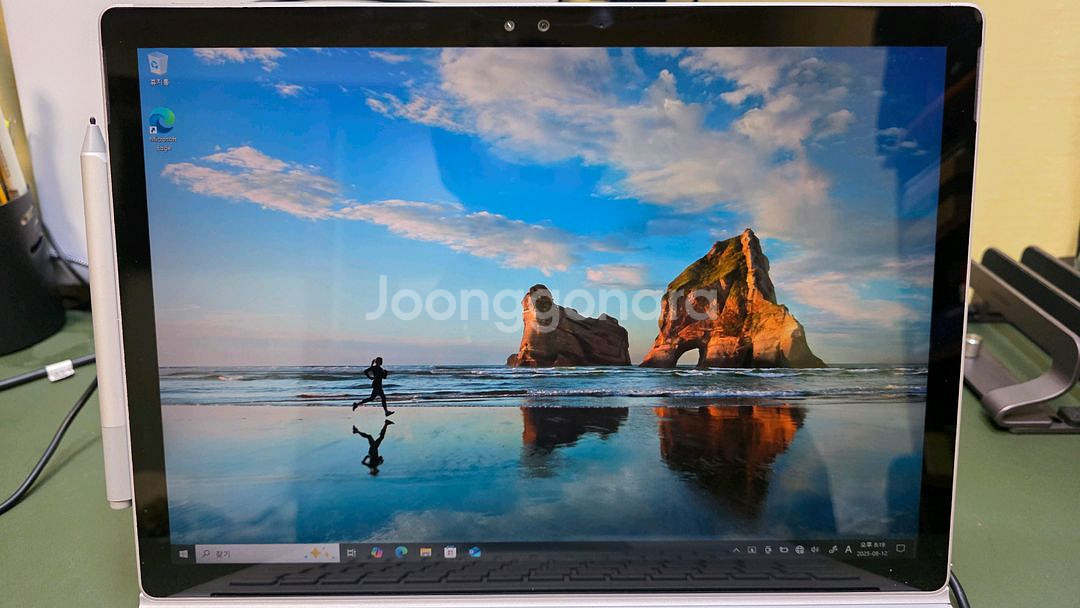Open File Explorer from the taskbar
Screen dimensions: 1080x608
pos(425,552)
